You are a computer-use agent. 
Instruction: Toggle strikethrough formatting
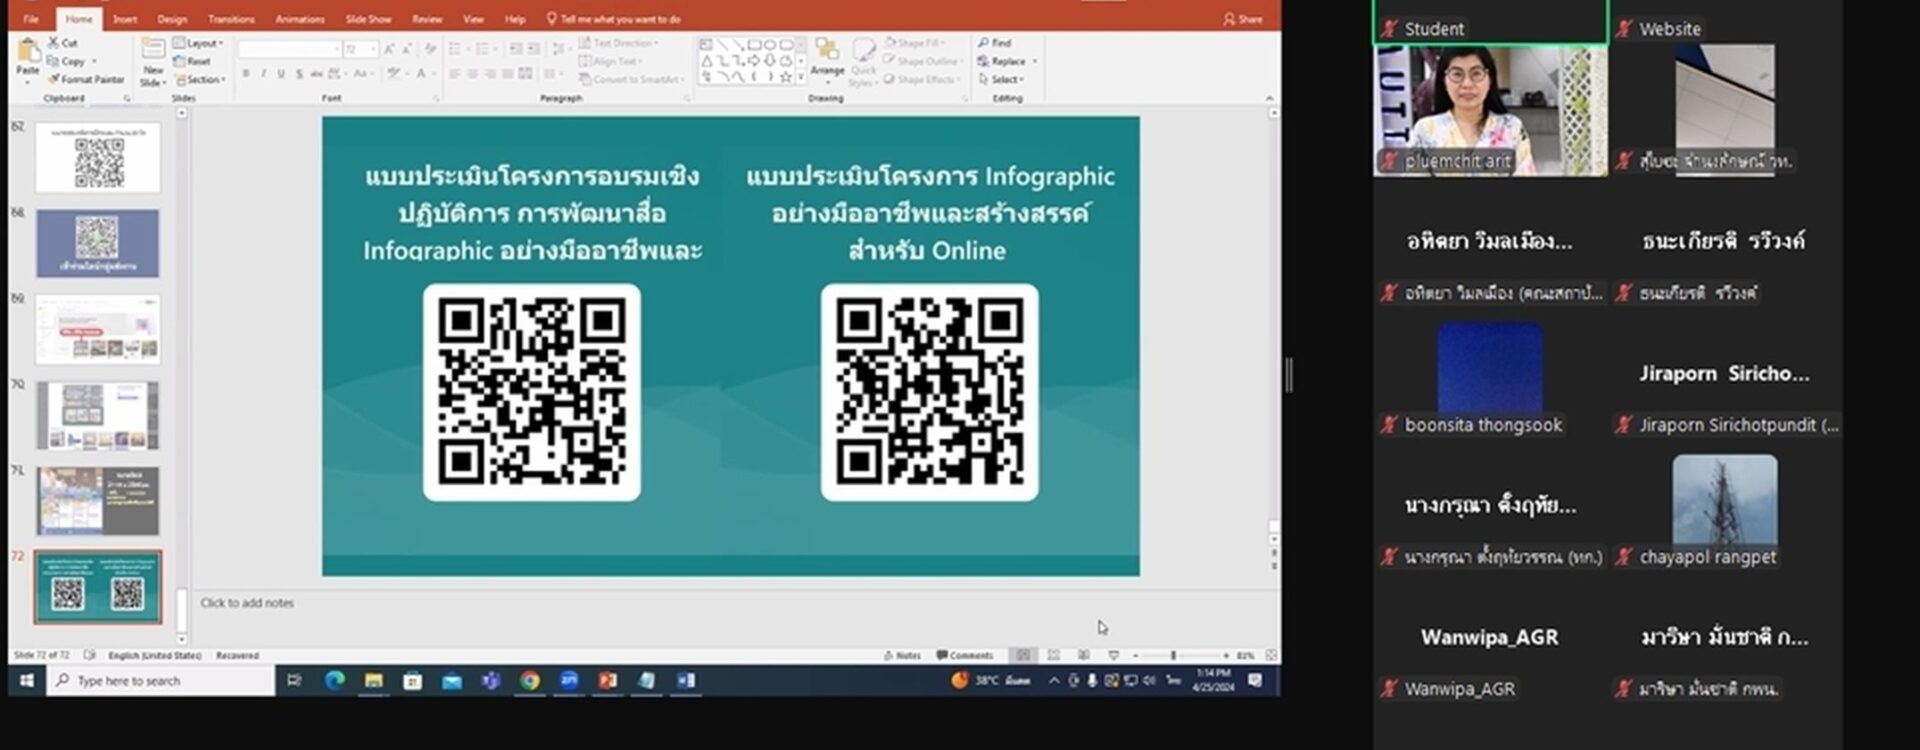tap(316, 74)
